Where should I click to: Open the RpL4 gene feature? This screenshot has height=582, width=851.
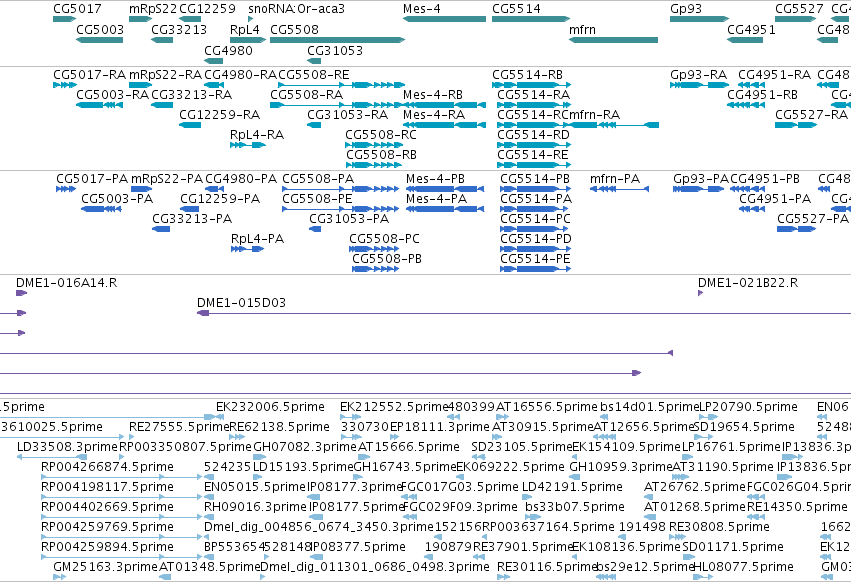point(248,40)
